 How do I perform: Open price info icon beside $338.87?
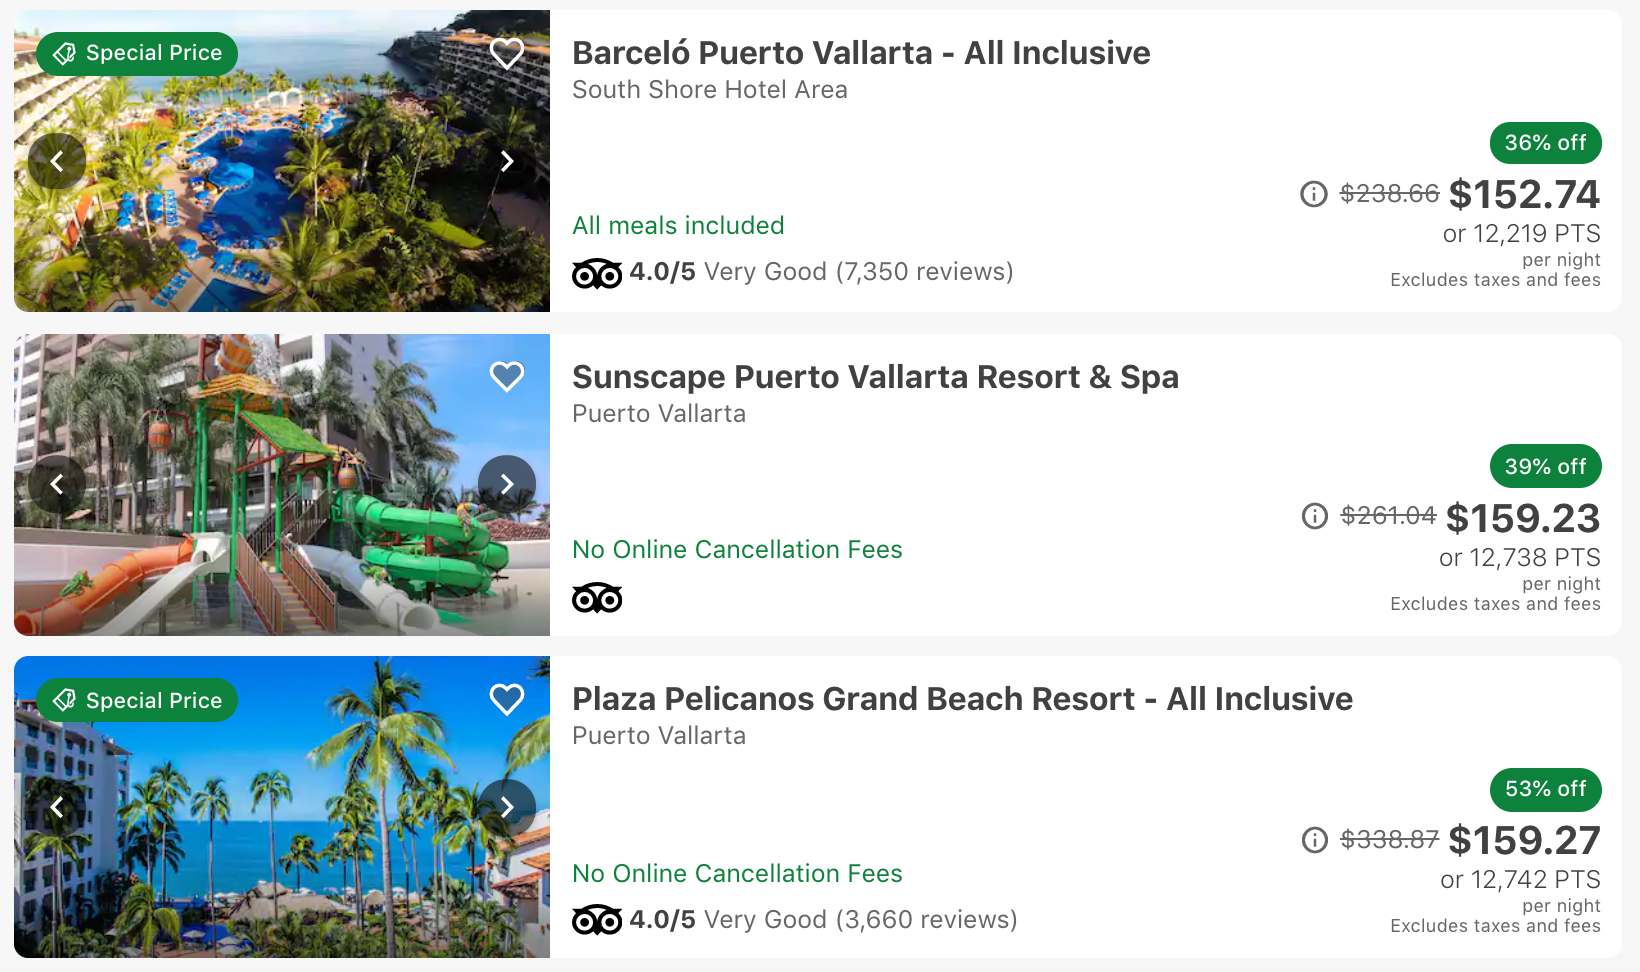[x=1315, y=840]
